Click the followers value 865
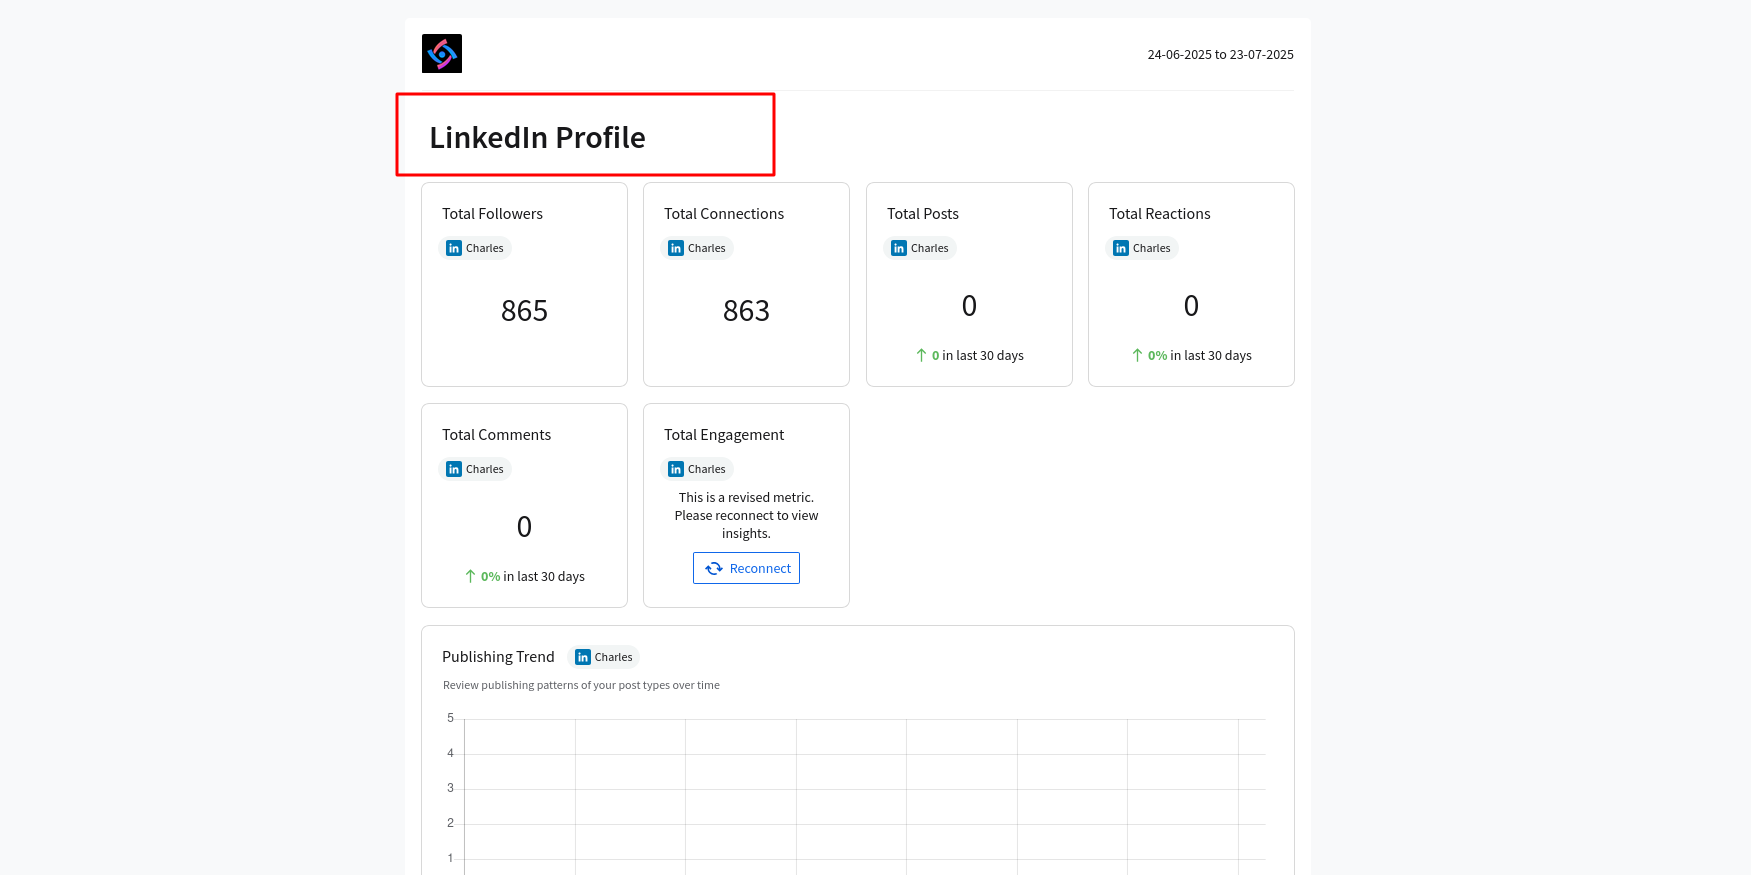Viewport: 1751px width, 875px height. tap(524, 311)
